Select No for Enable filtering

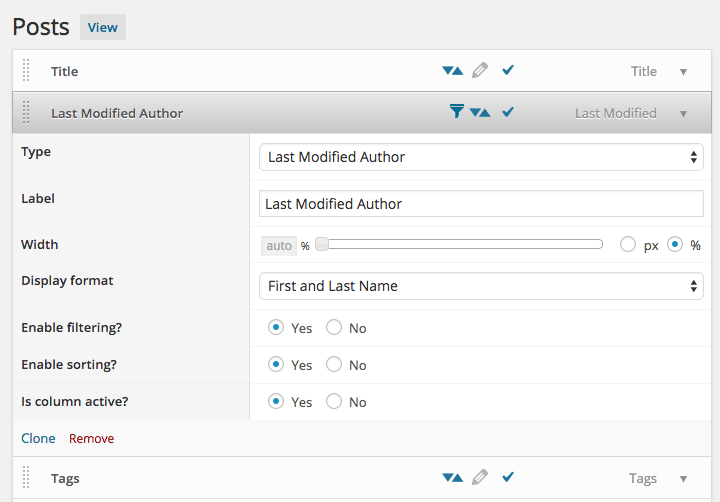(x=334, y=328)
